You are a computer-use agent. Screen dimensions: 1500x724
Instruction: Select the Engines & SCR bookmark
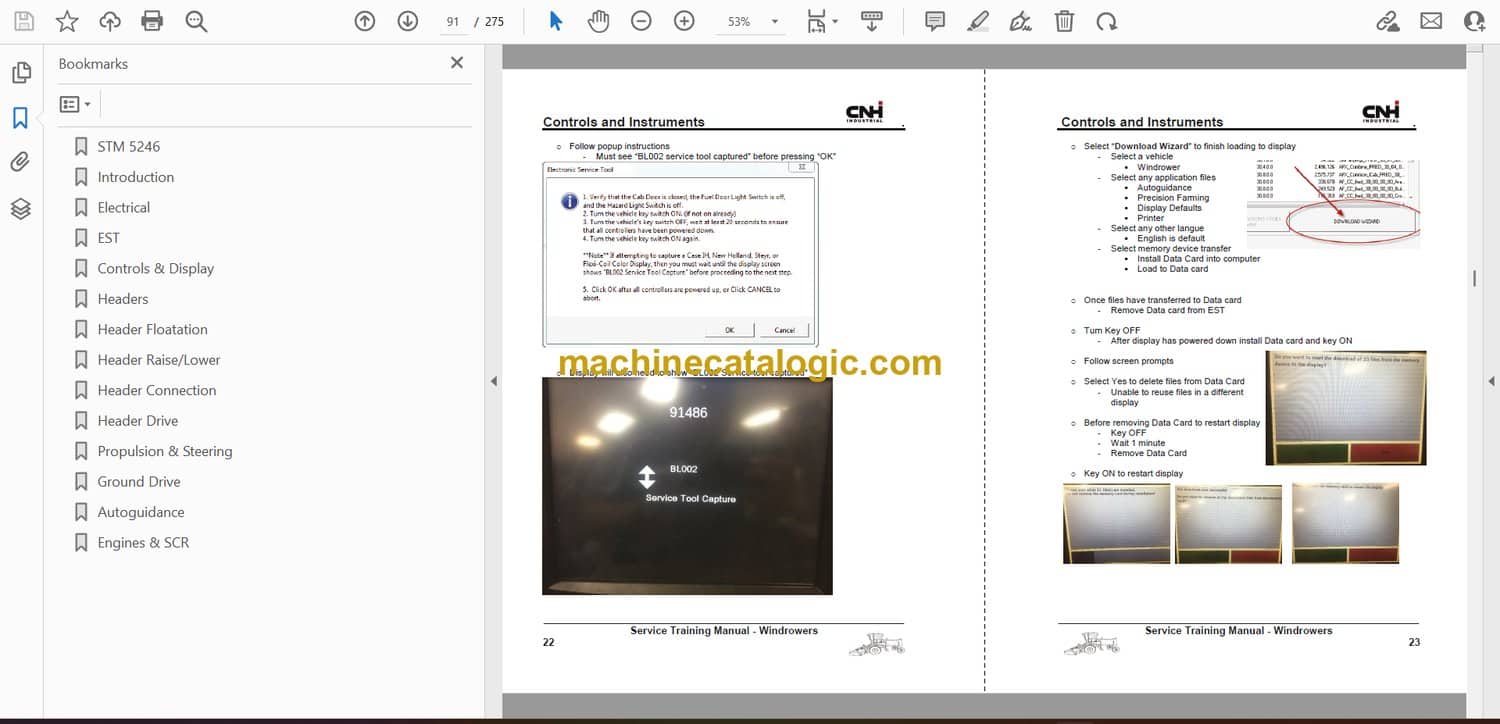point(143,543)
